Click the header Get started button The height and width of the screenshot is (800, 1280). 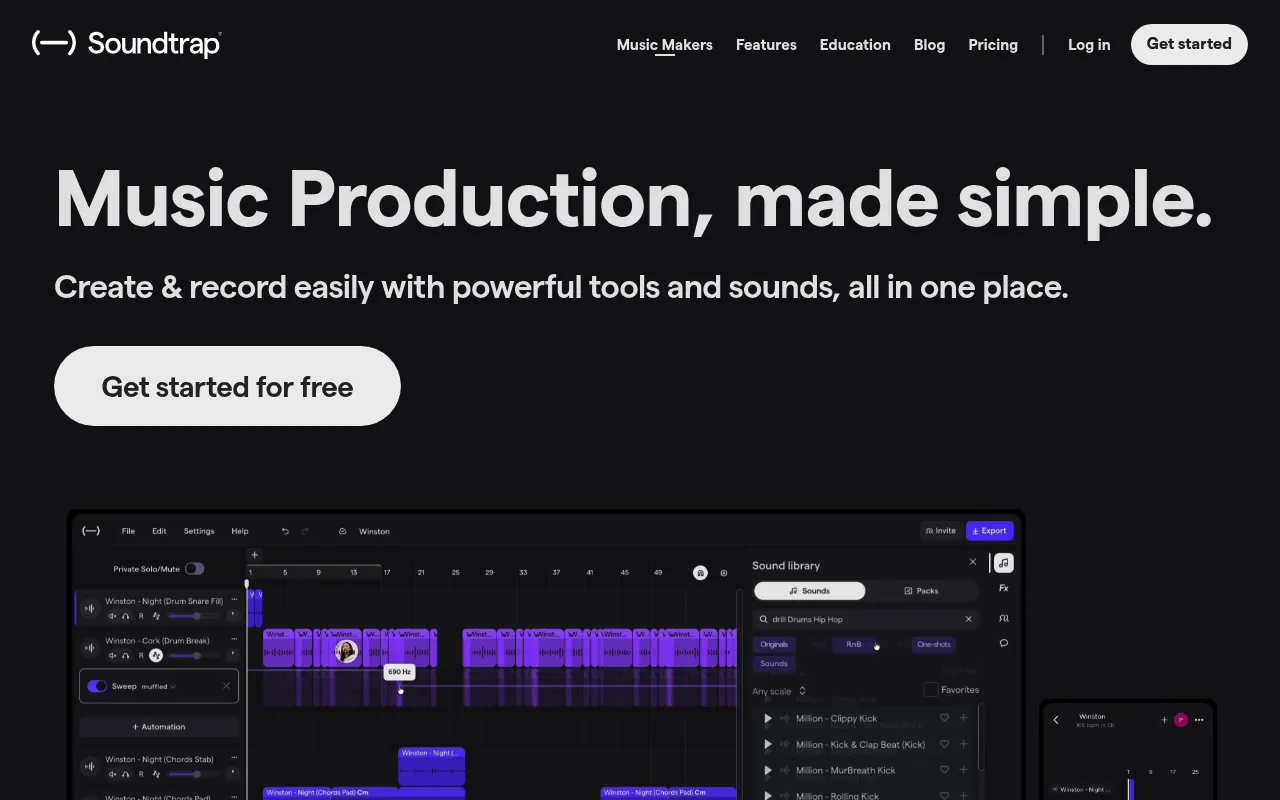pos(1189,44)
